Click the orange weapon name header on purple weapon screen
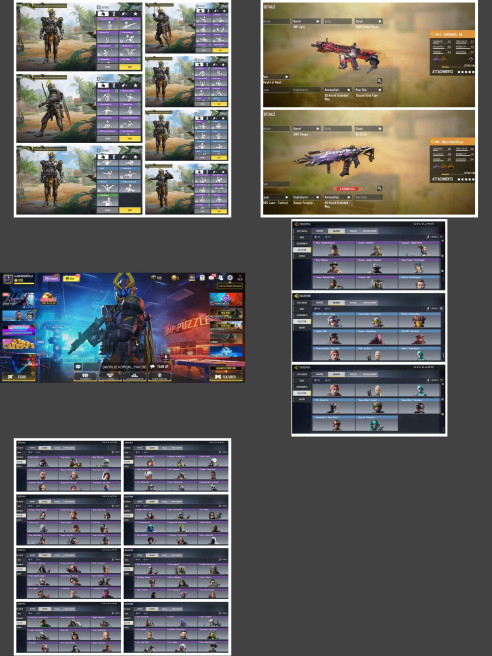 click(x=453, y=141)
